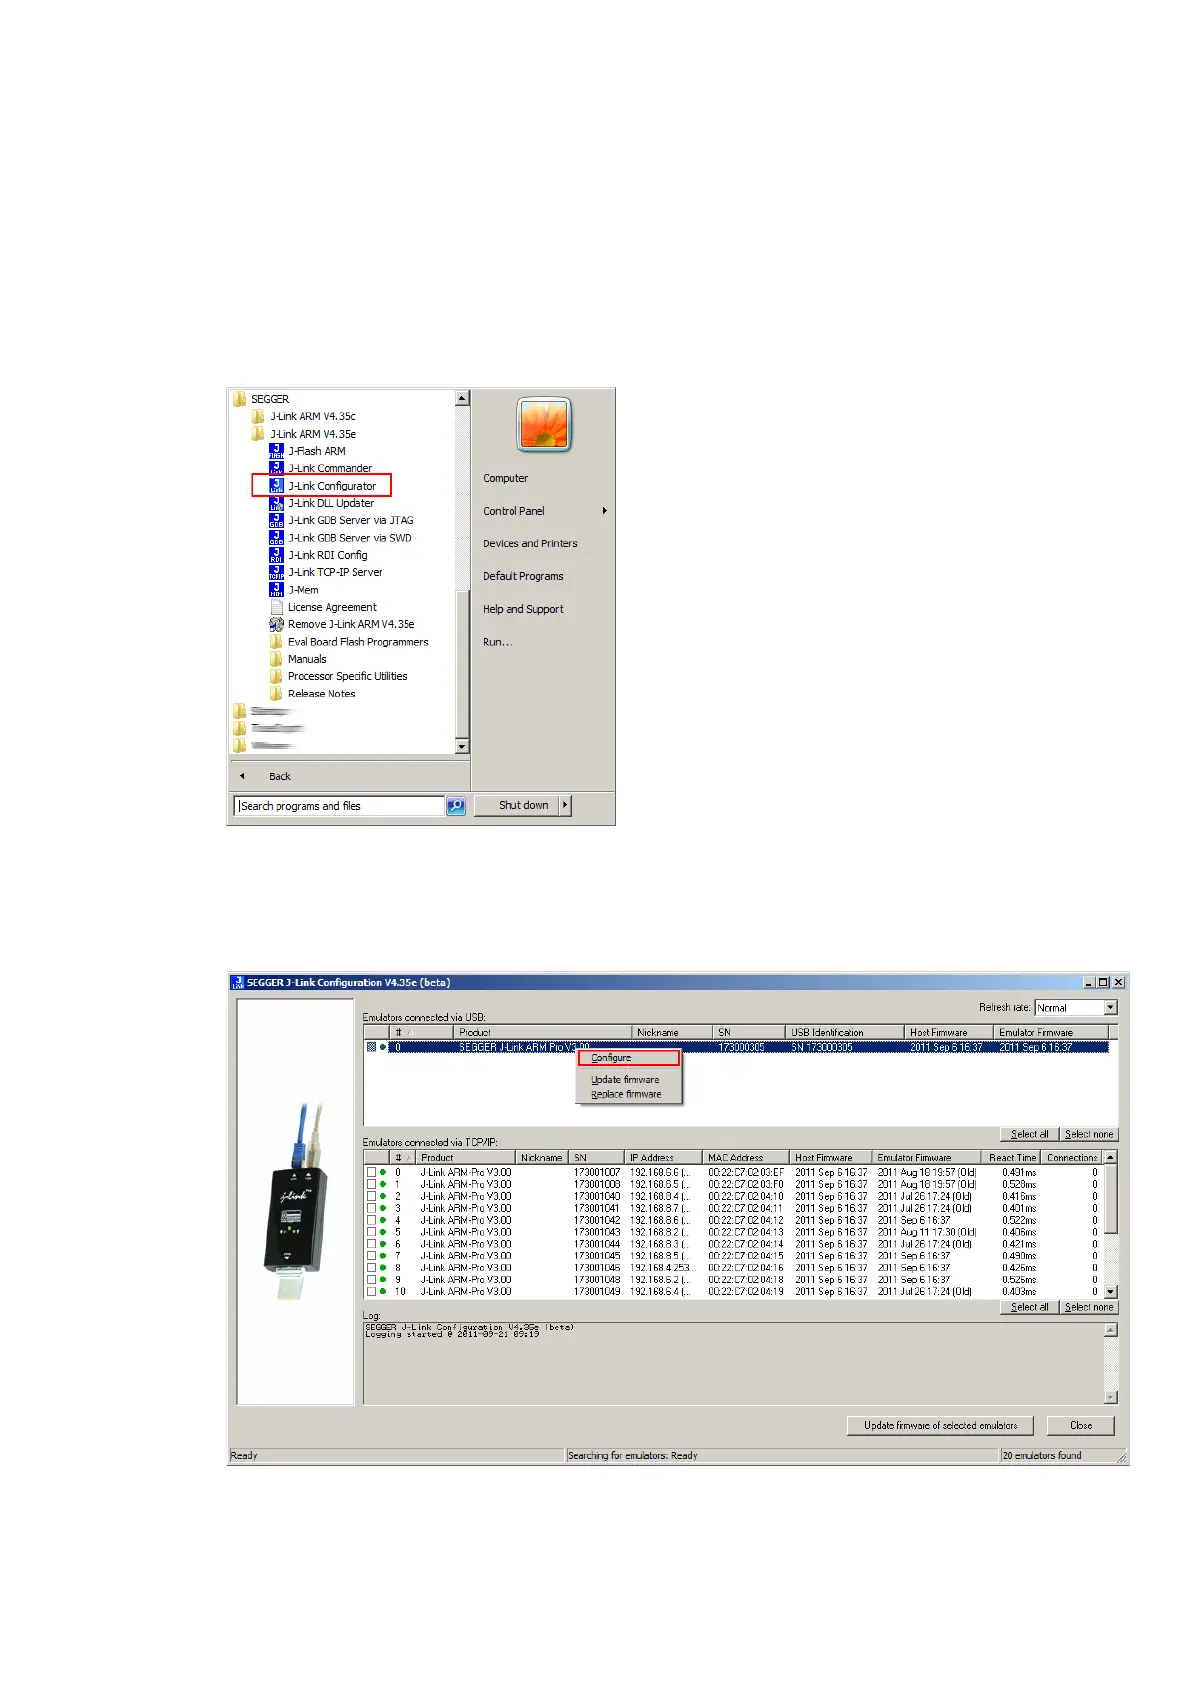Screen dimensions: 1190x1684
Task: Open J-Link TCP-IP Server icon
Action: point(276,572)
